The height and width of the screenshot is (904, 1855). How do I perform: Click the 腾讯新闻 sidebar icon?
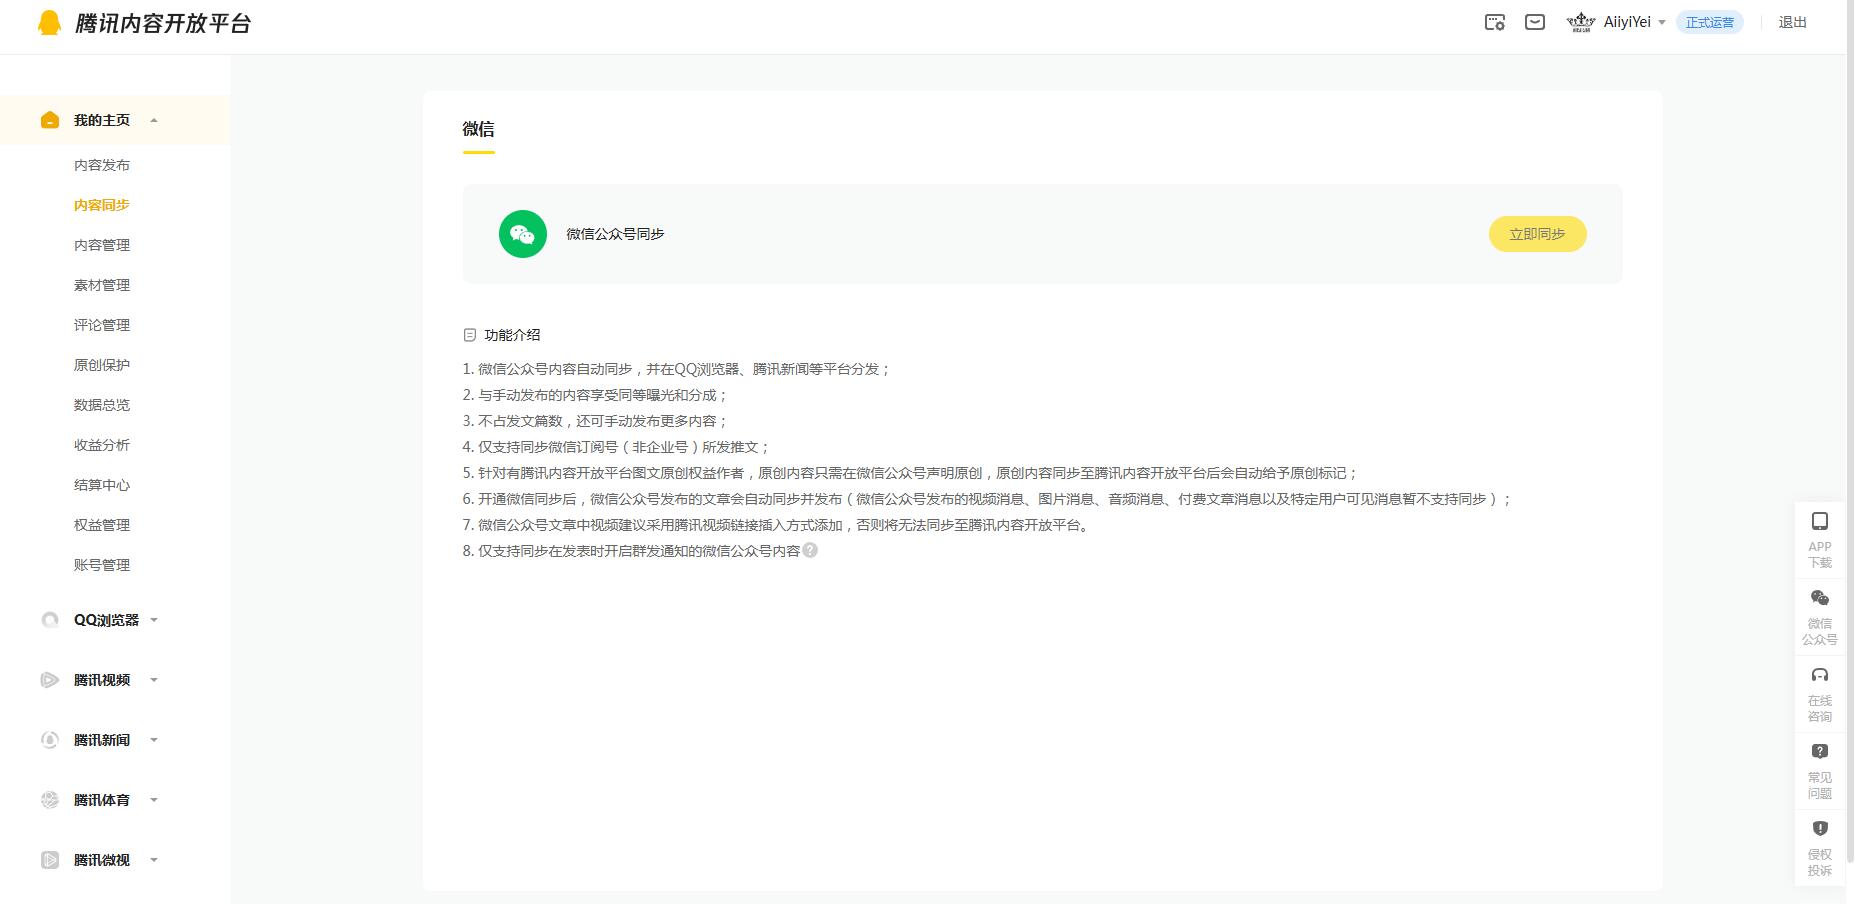[50, 740]
